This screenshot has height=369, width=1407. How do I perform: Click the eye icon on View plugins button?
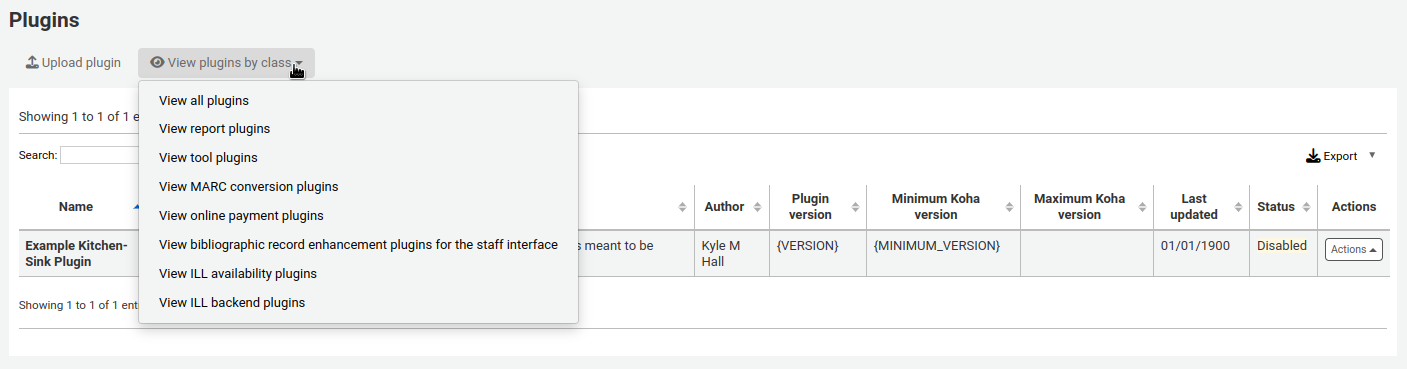157,62
